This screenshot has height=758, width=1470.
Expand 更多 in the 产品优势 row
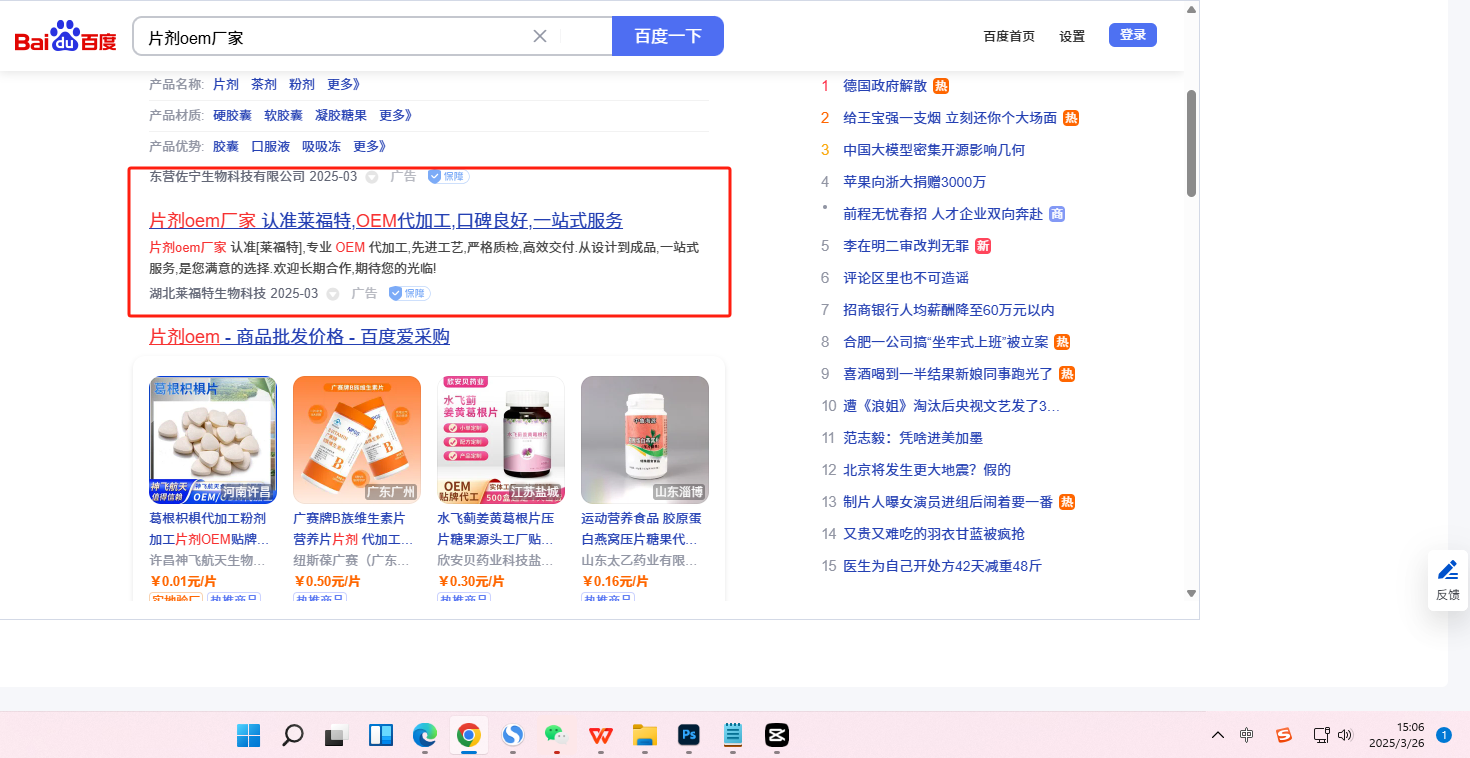click(370, 146)
